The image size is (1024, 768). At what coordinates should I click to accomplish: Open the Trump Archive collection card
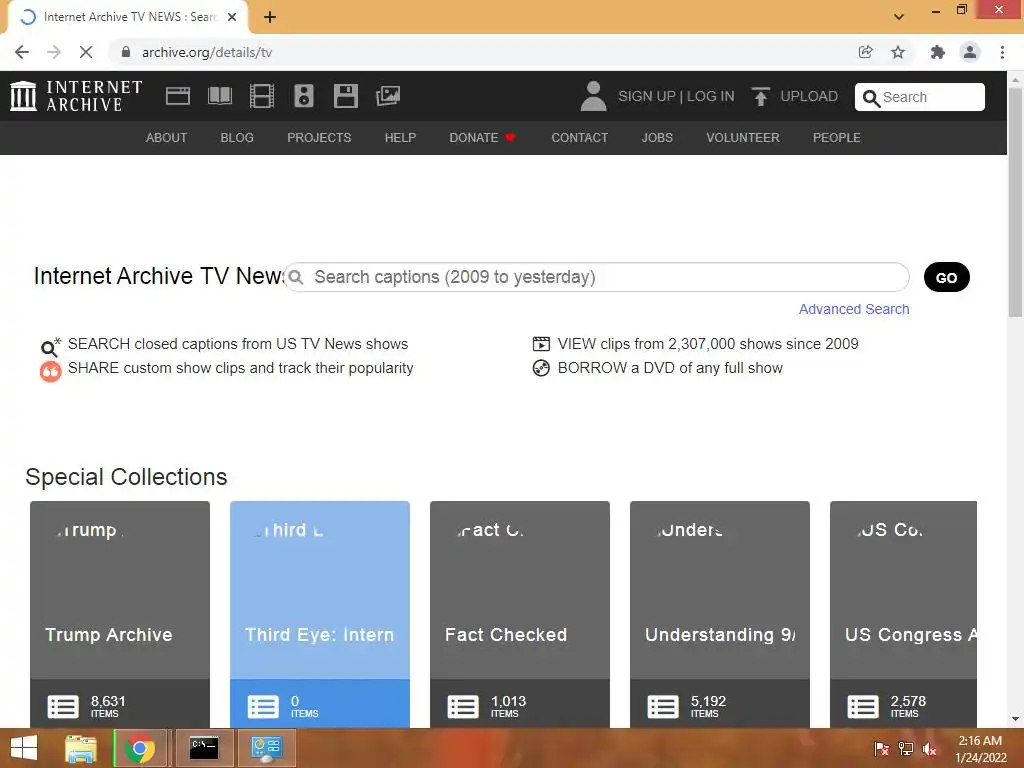(x=120, y=614)
